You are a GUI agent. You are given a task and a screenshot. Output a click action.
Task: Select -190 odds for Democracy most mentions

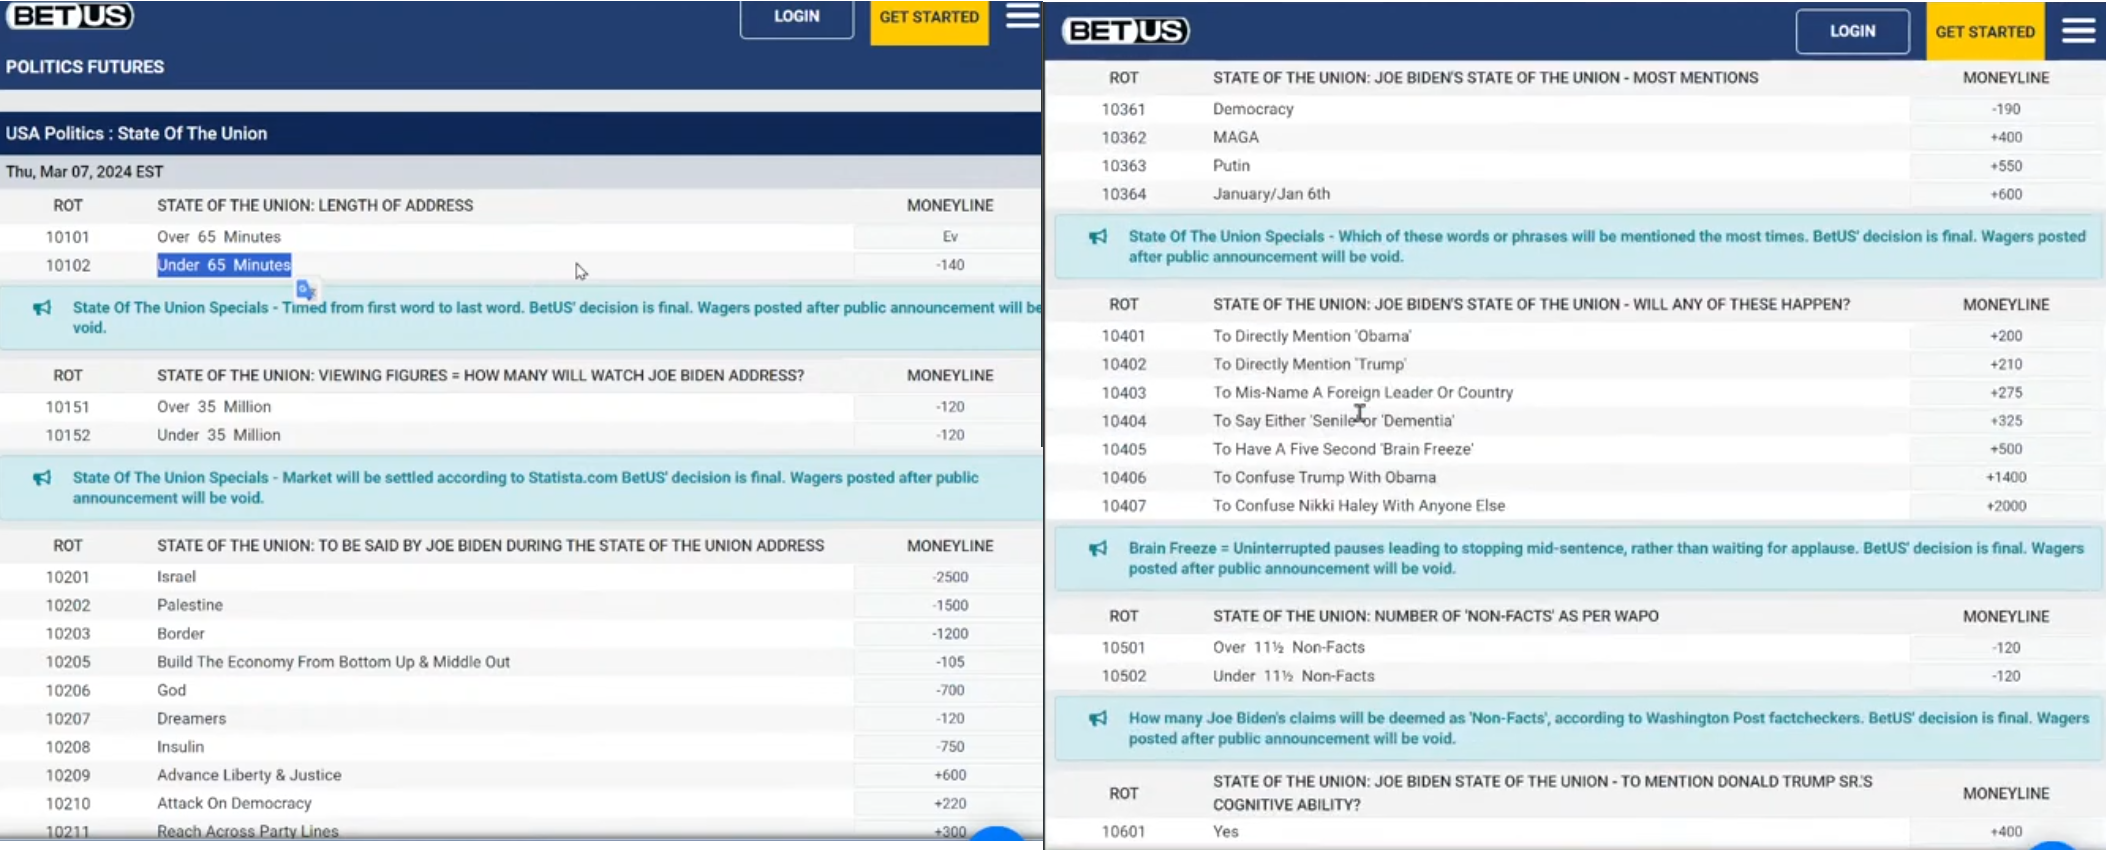click(x=2005, y=109)
